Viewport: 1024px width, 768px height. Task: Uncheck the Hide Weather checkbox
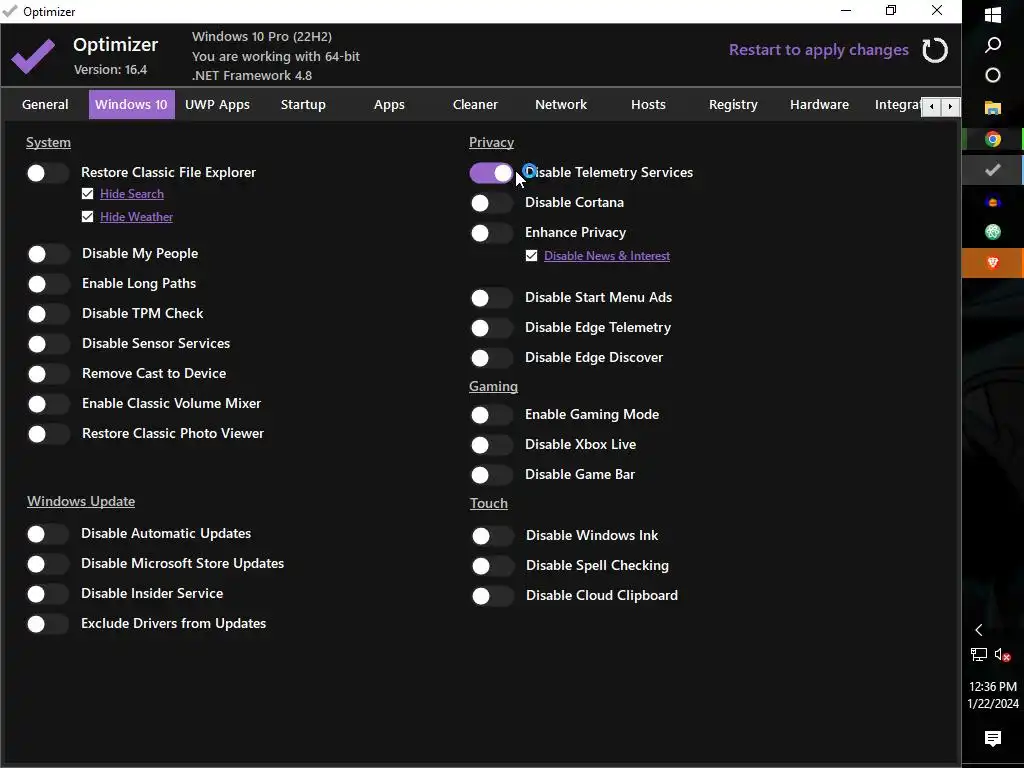tap(88, 217)
